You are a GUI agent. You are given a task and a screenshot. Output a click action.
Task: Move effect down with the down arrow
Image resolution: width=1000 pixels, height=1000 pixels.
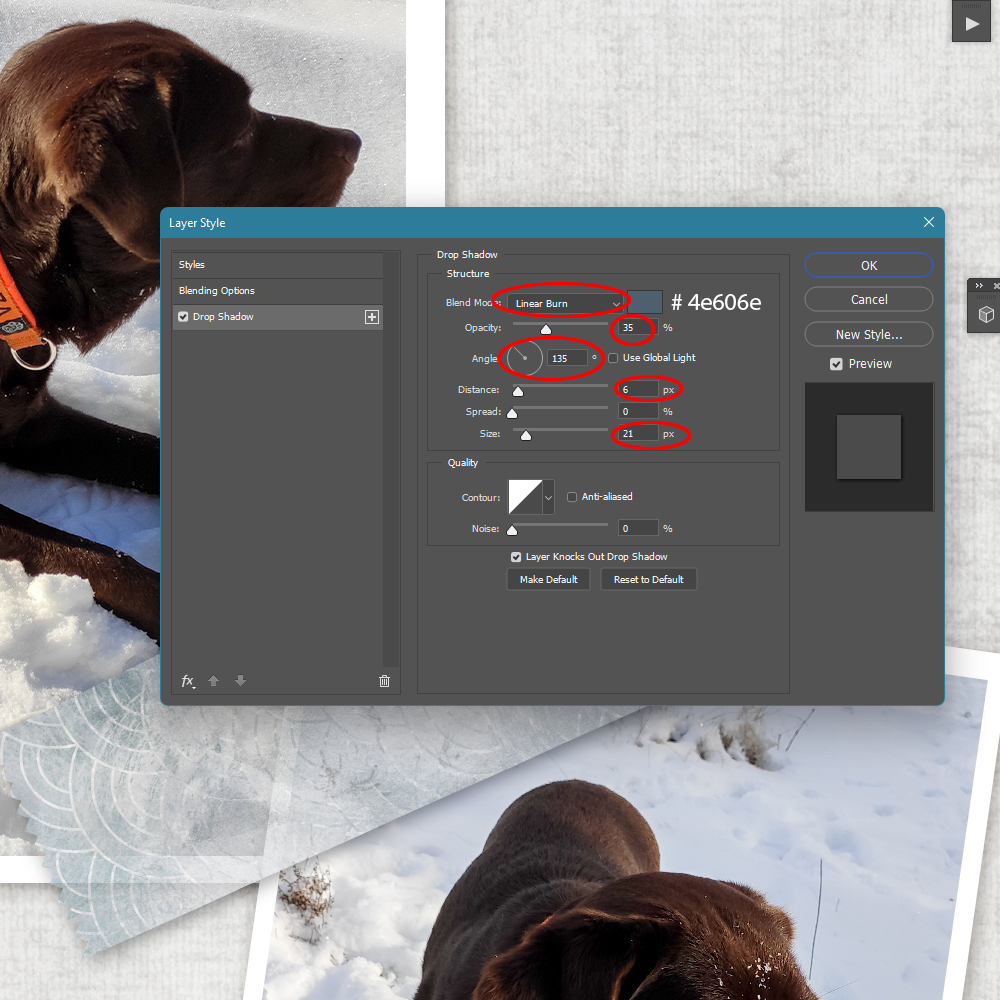[x=240, y=681]
